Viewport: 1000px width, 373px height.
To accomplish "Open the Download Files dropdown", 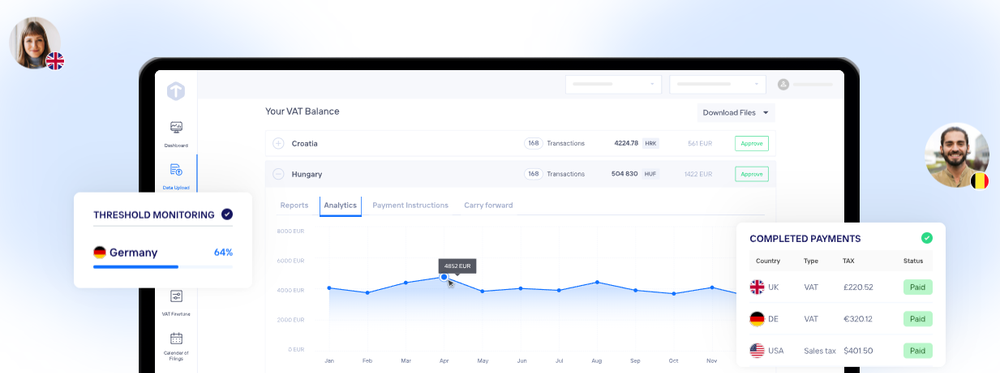I will (x=736, y=113).
